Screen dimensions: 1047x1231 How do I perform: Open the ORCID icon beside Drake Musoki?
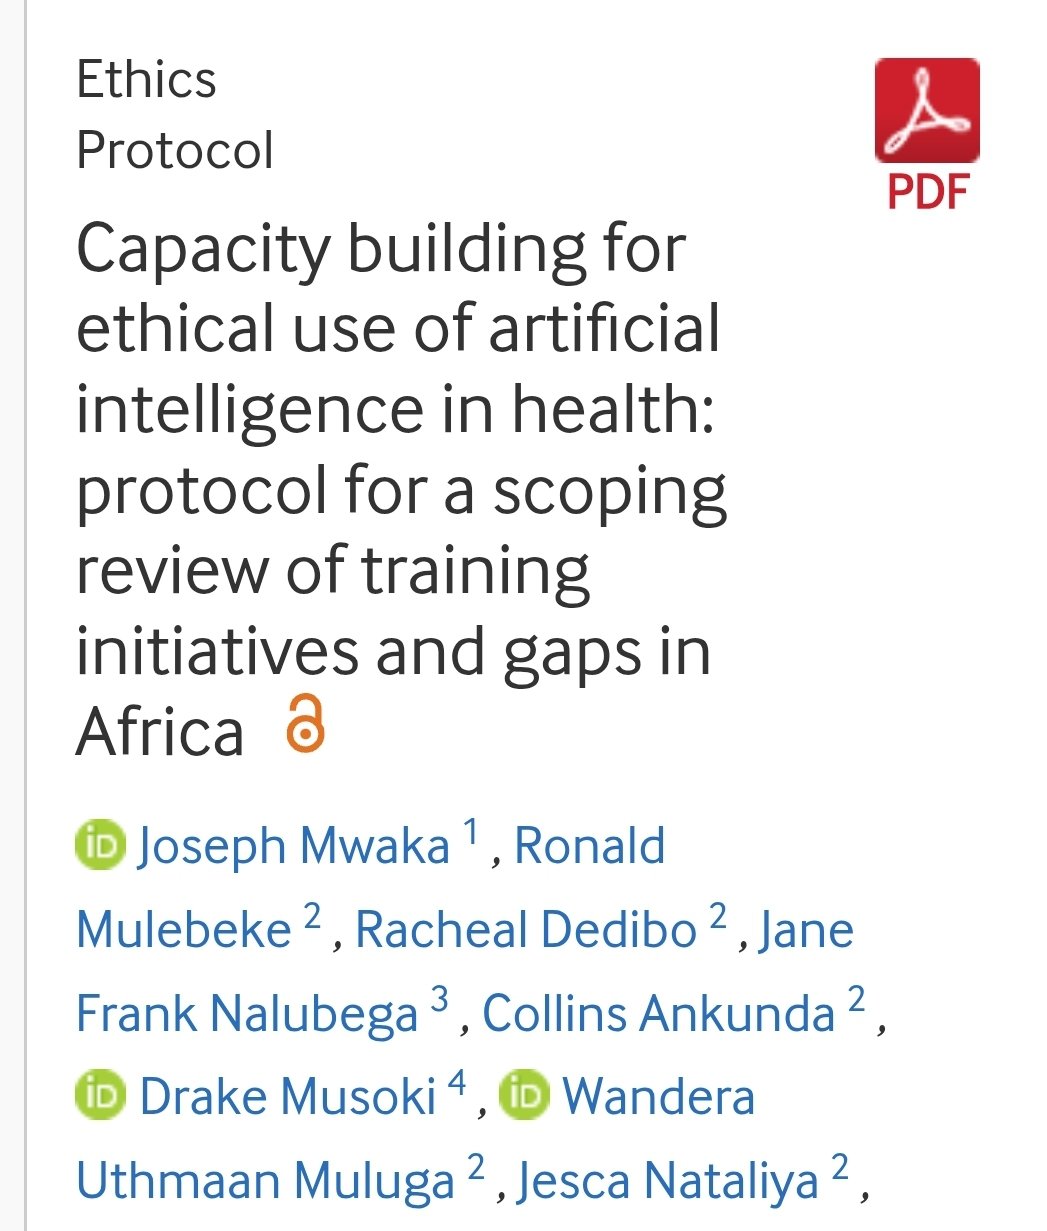click(100, 1096)
